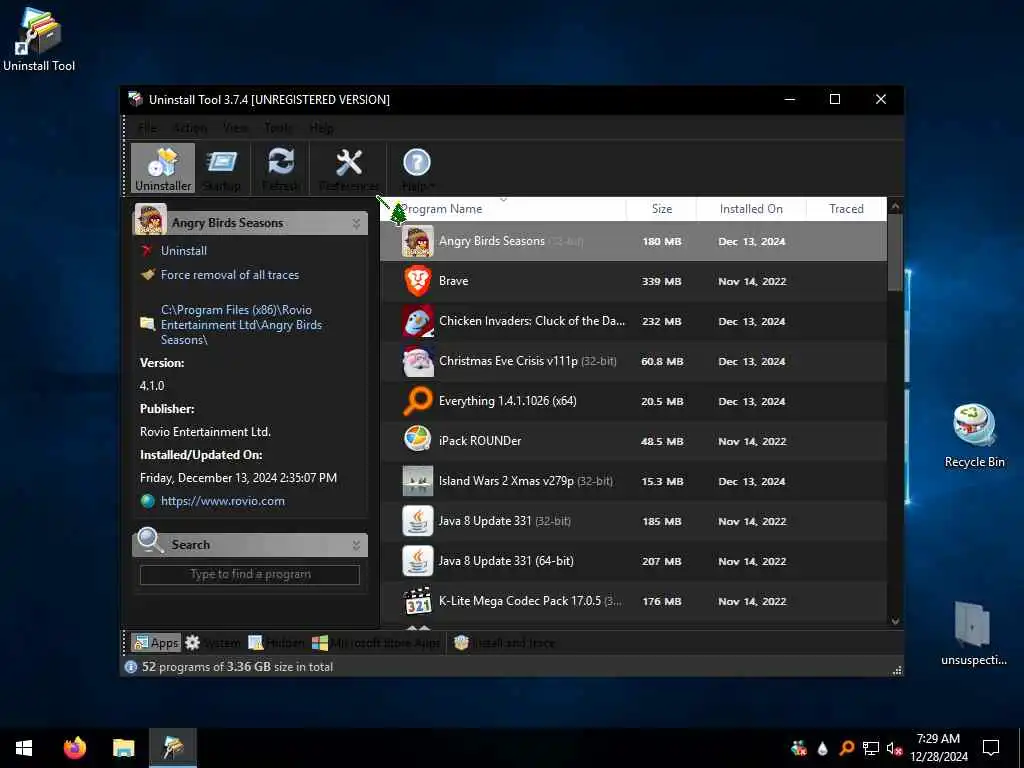Select the Everything magnifier icon row
This screenshot has height=768, width=1024.
418,401
